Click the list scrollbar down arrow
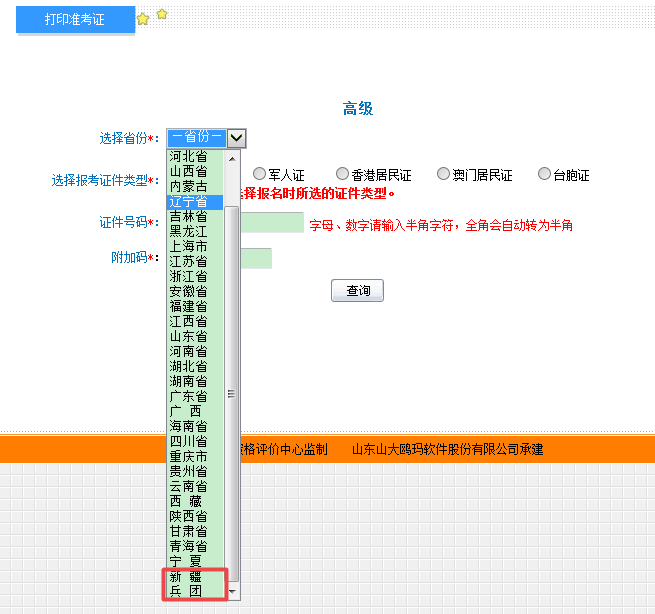Image resolution: width=655 pixels, height=614 pixels. [233, 592]
